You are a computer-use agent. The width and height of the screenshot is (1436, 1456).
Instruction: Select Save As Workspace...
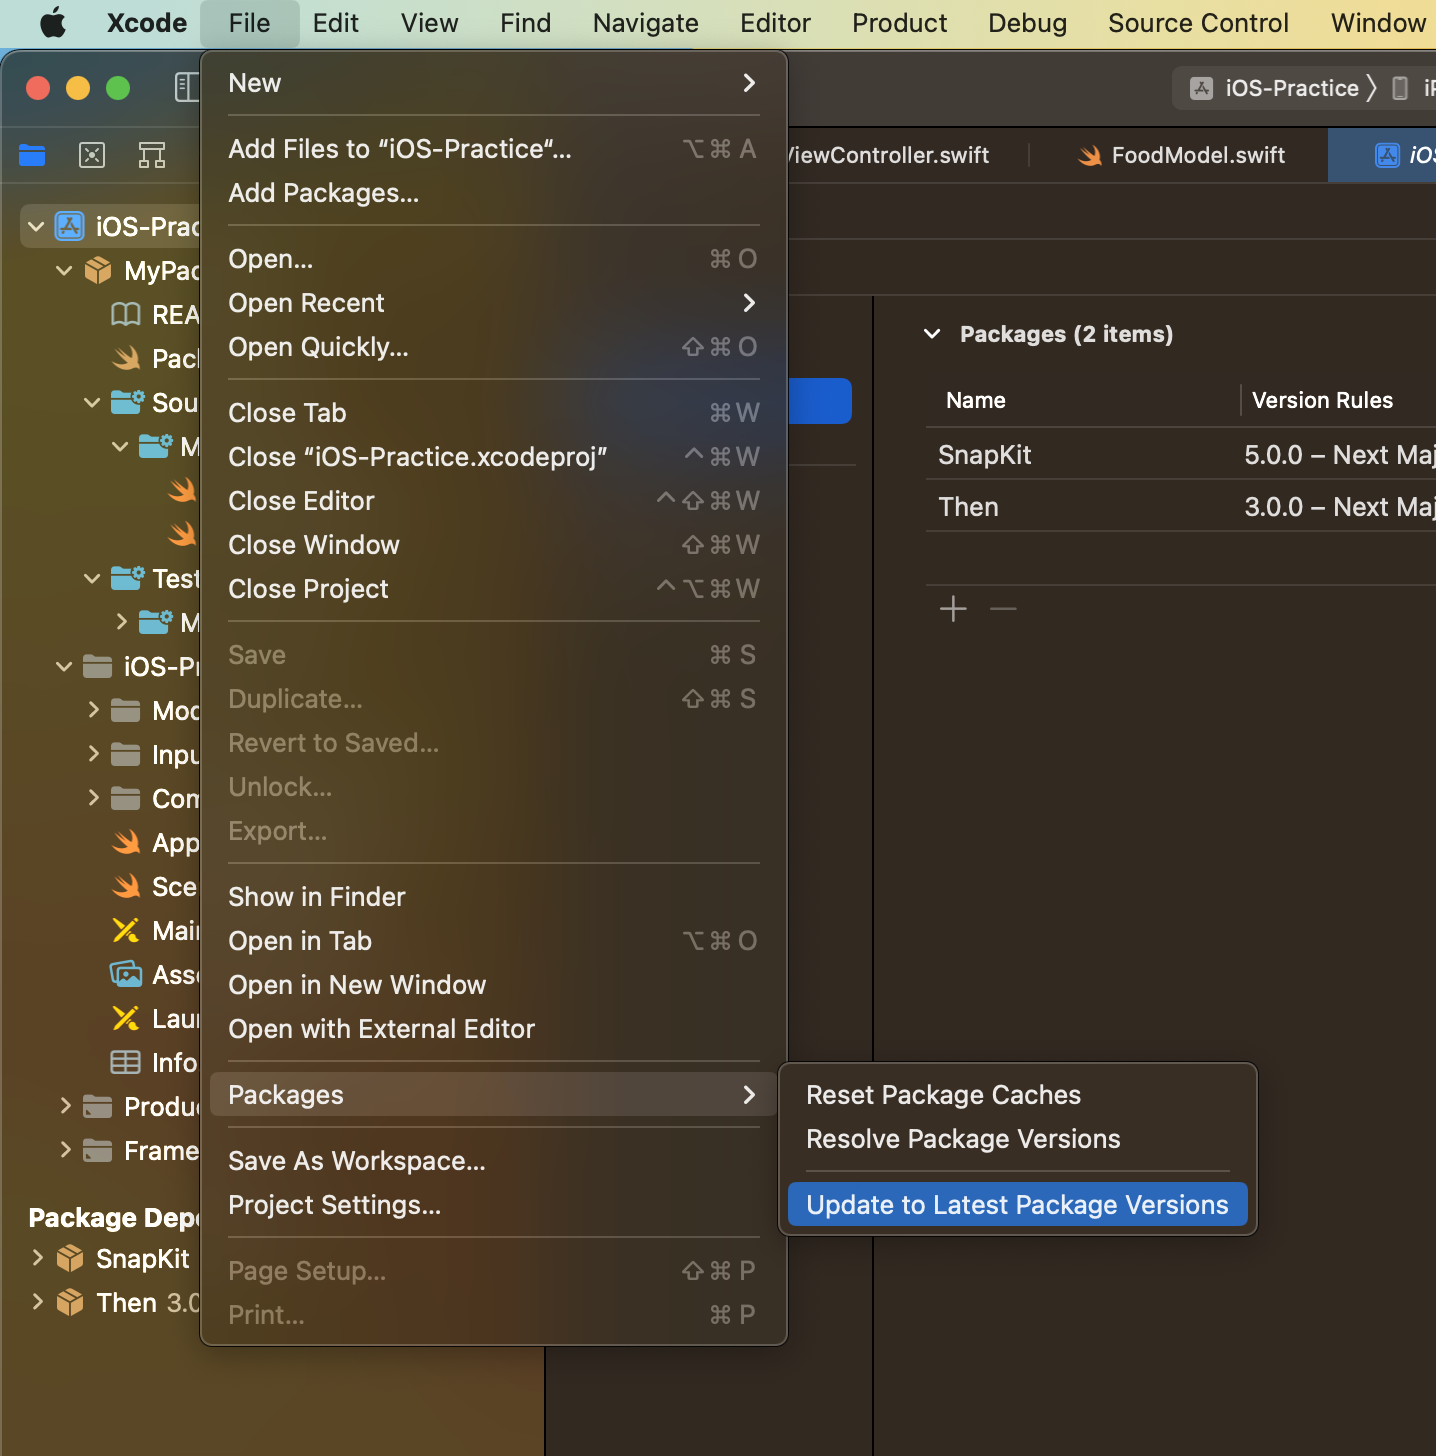pyautogui.click(x=494, y=1161)
